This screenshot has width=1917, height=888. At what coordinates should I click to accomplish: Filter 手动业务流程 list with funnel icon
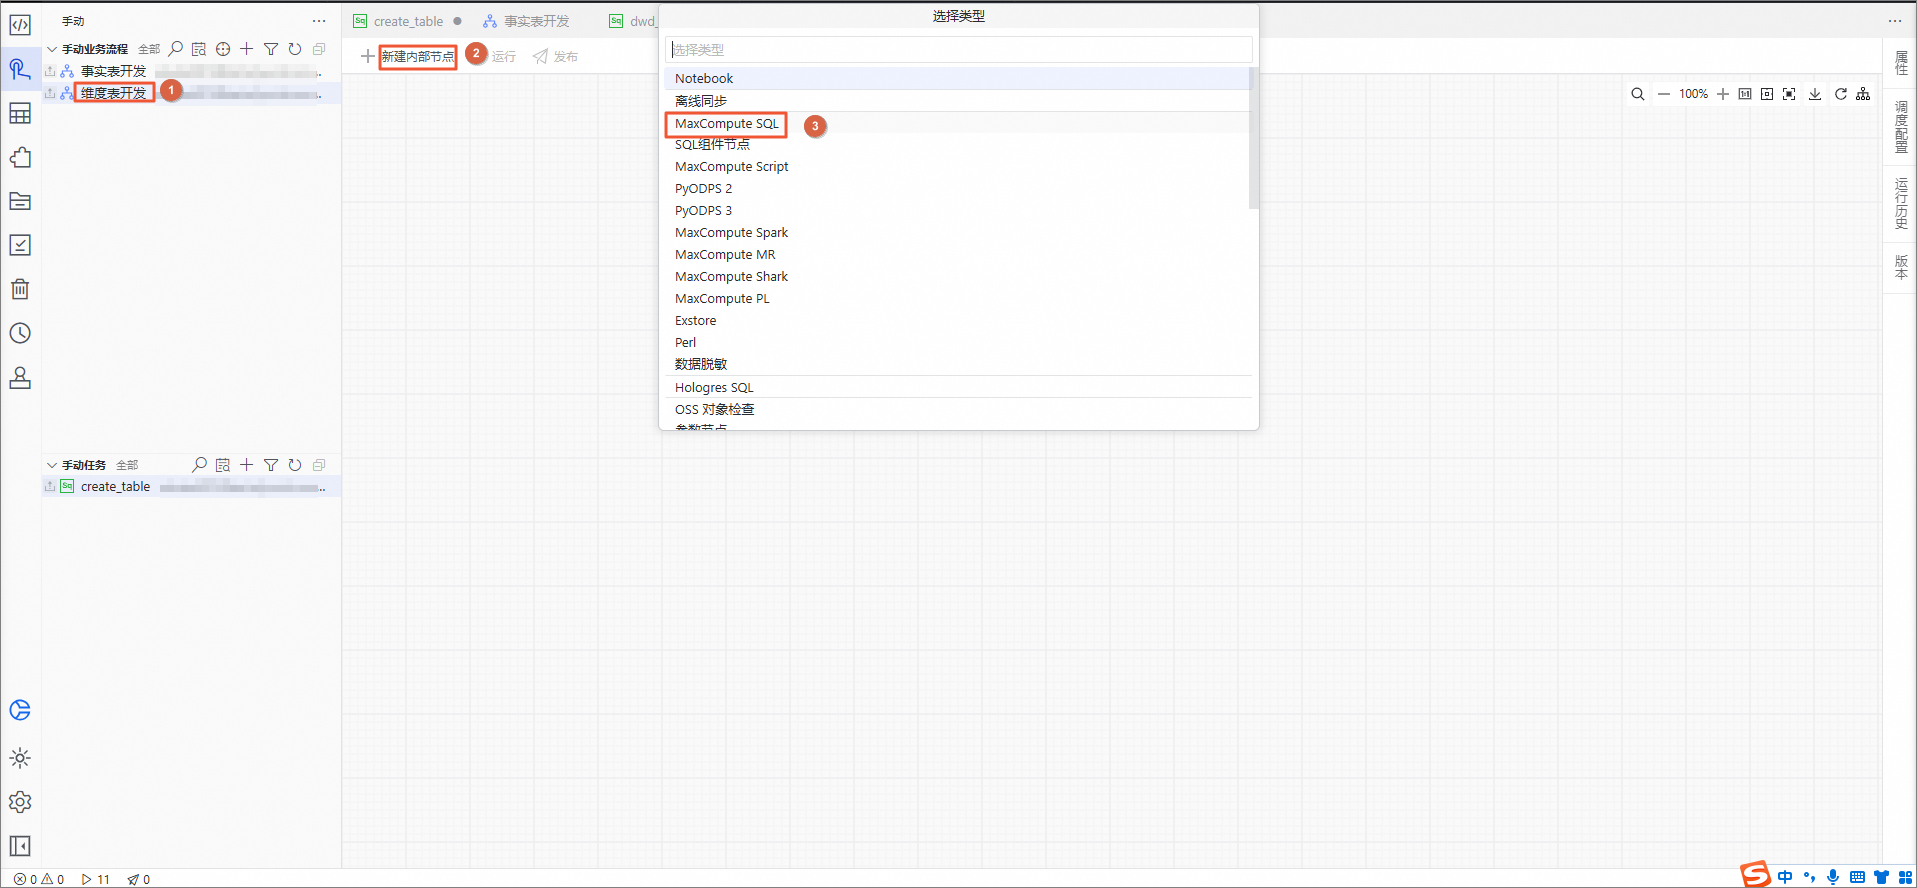coord(271,48)
